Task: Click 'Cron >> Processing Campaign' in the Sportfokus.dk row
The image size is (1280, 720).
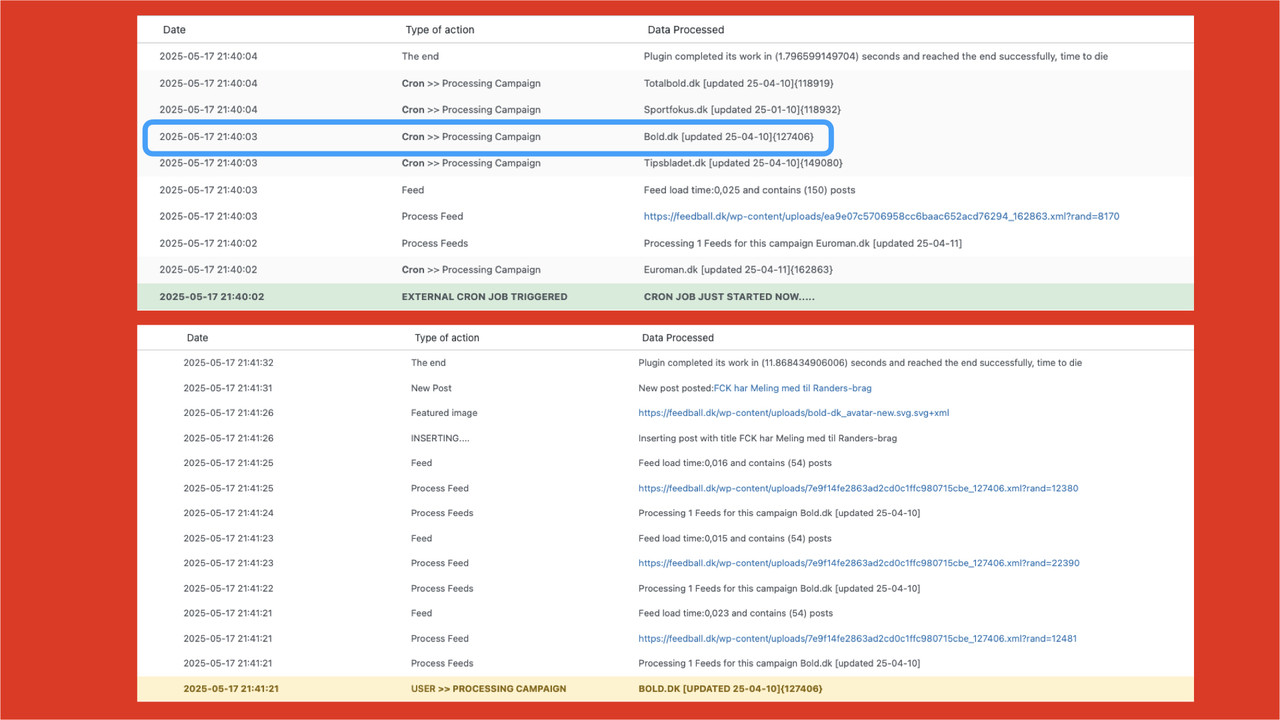Action: tap(471, 110)
